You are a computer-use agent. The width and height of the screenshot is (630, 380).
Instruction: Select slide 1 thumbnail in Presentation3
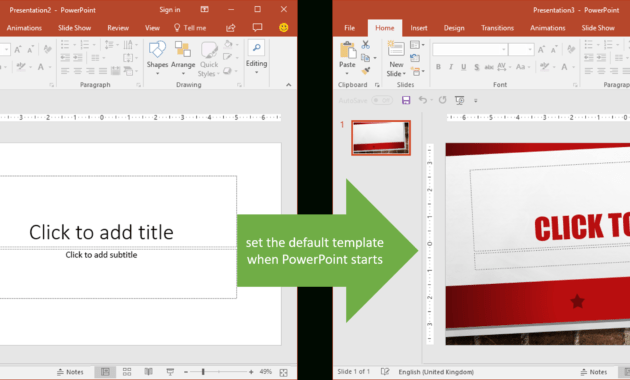(381, 138)
